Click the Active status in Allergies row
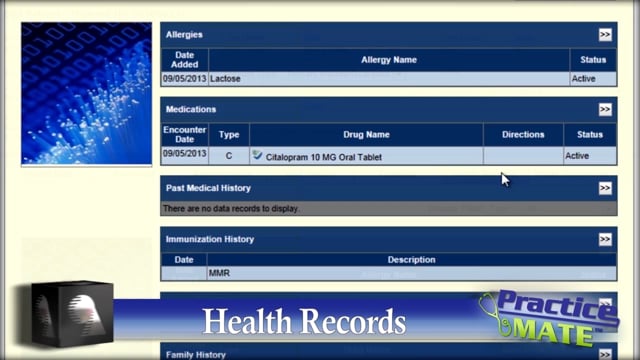Image resolution: width=640 pixels, height=360 pixels. click(584, 79)
